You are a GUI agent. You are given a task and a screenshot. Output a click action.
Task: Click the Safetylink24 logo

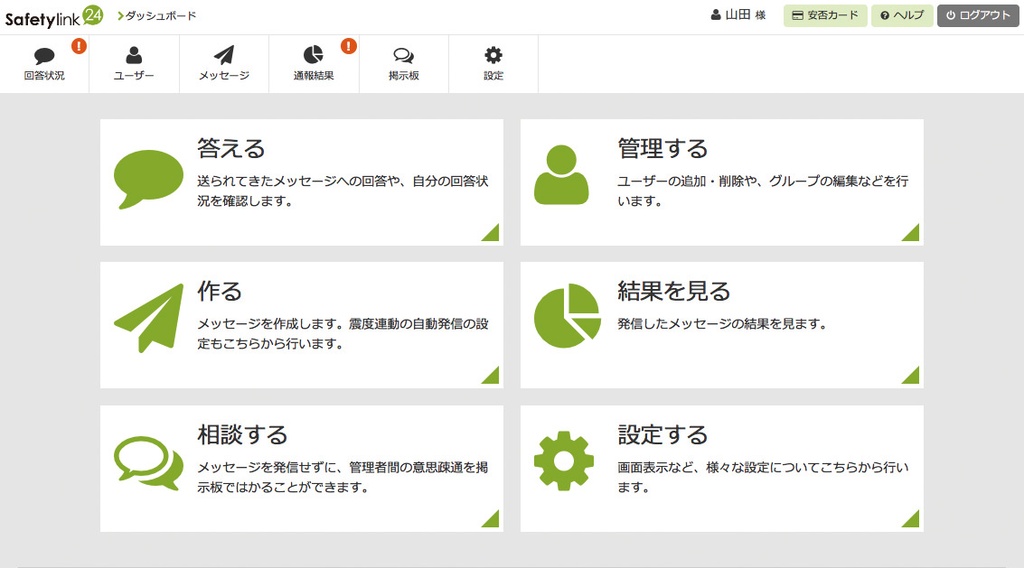[x=54, y=17]
